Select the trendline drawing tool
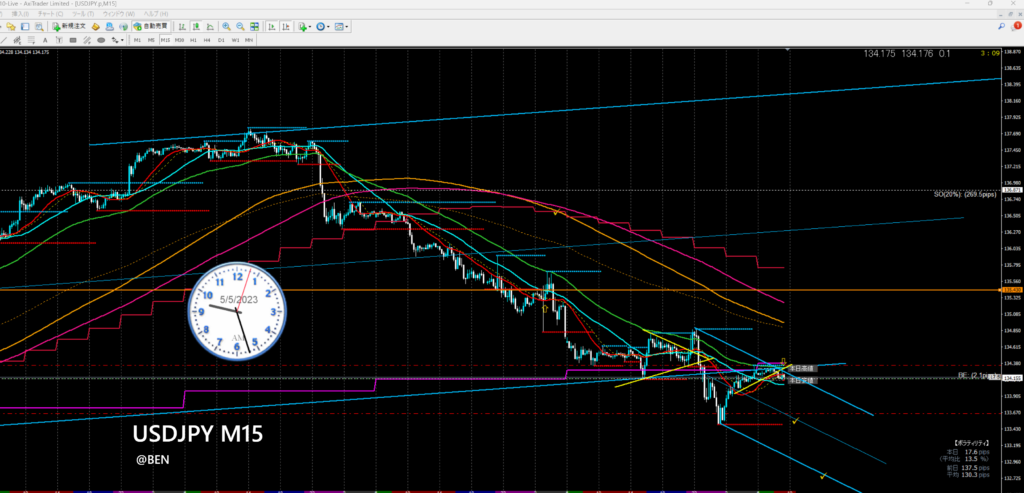 pyautogui.click(x=4, y=40)
